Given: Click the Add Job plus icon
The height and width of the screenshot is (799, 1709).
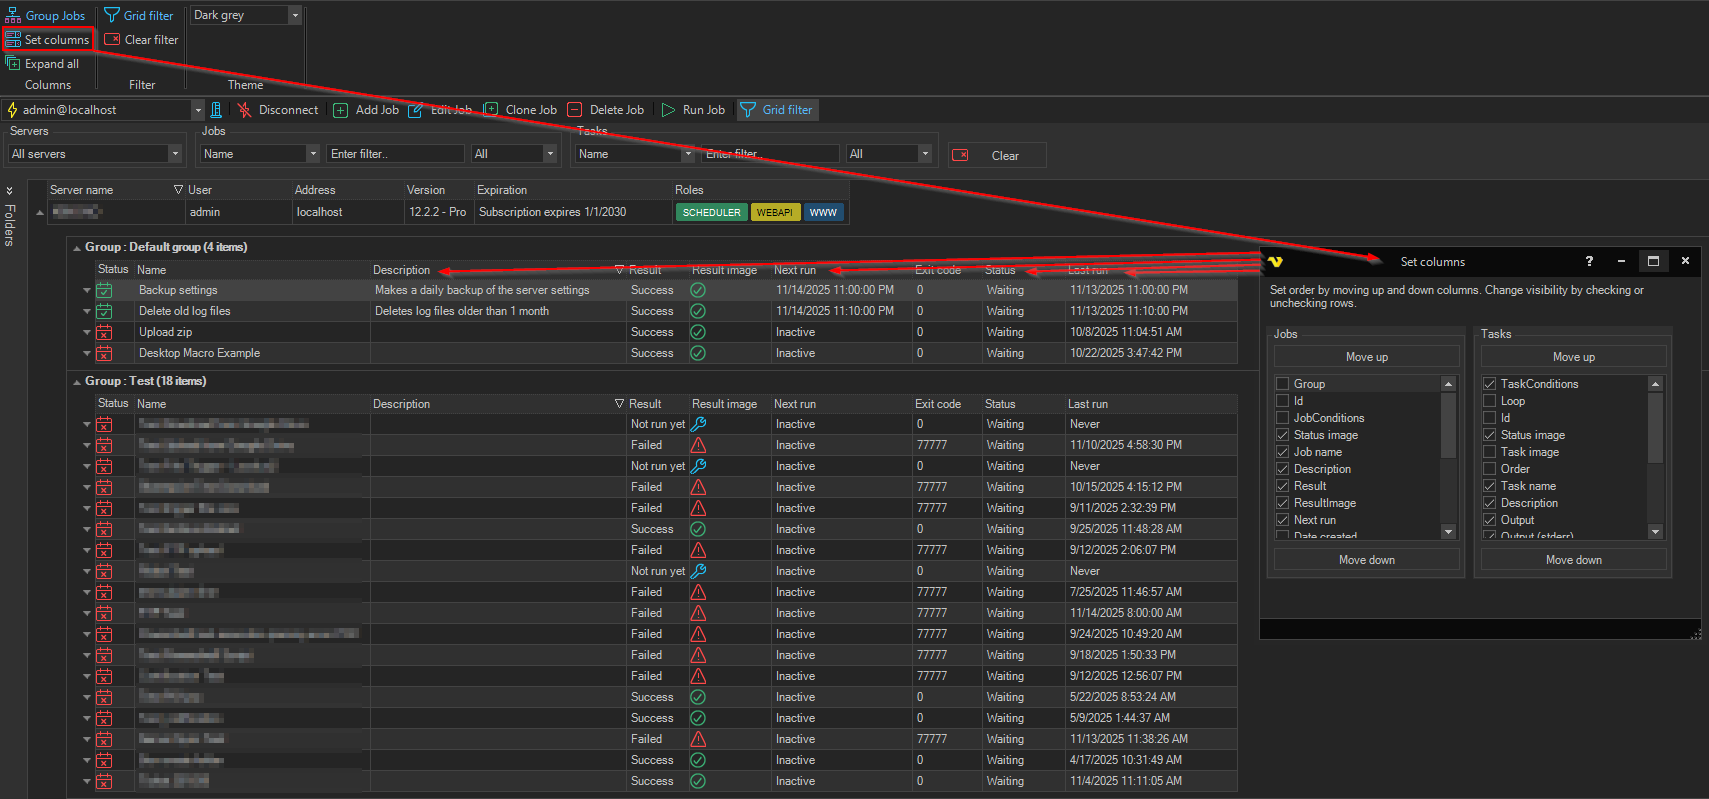Looking at the screenshot, I should pos(341,110).
